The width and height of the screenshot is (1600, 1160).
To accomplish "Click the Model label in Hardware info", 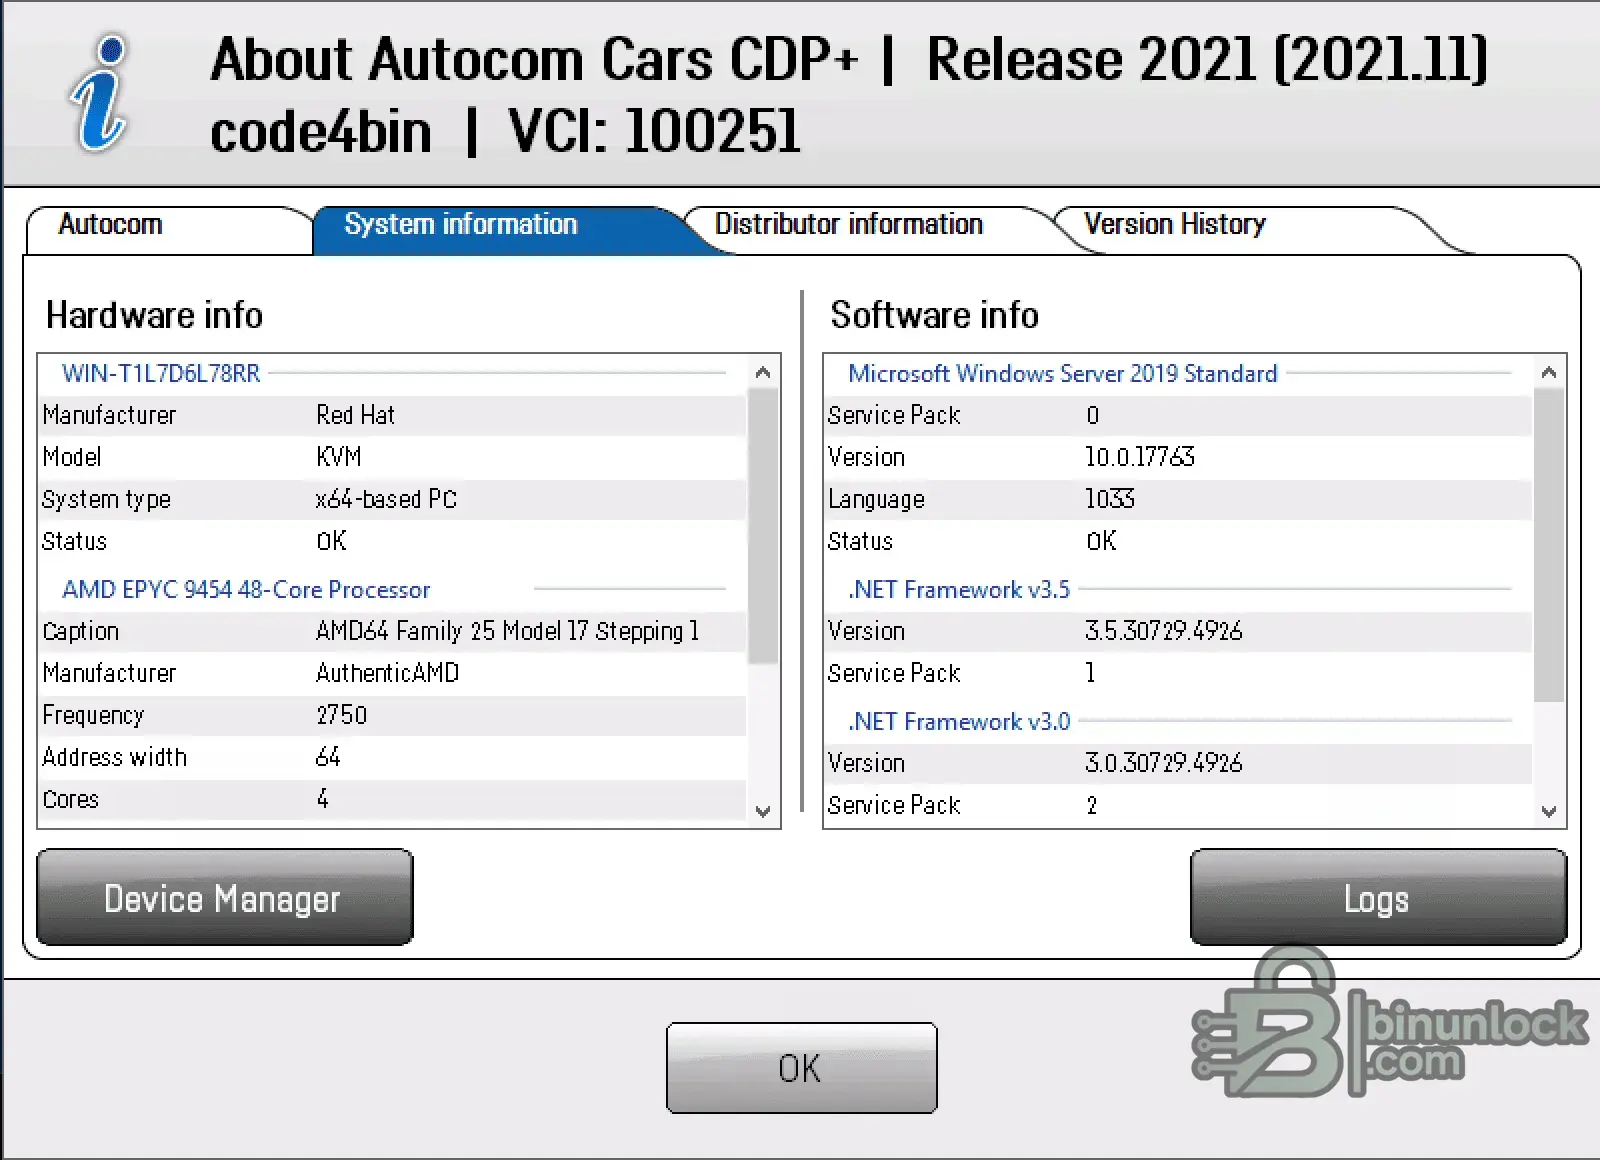I will (72, 457).
